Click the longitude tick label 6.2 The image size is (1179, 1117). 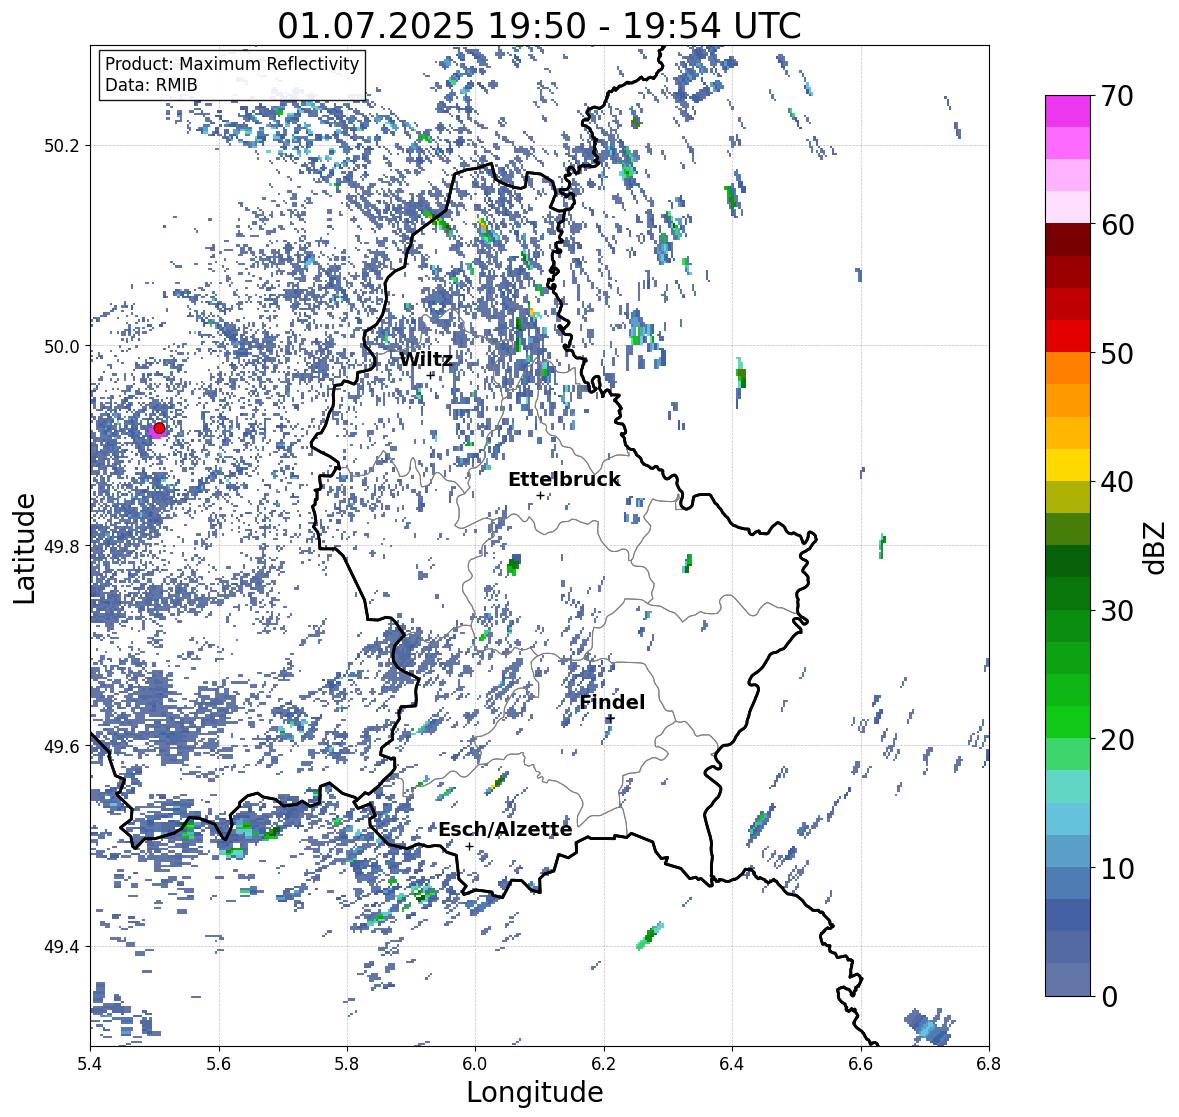604,1064
